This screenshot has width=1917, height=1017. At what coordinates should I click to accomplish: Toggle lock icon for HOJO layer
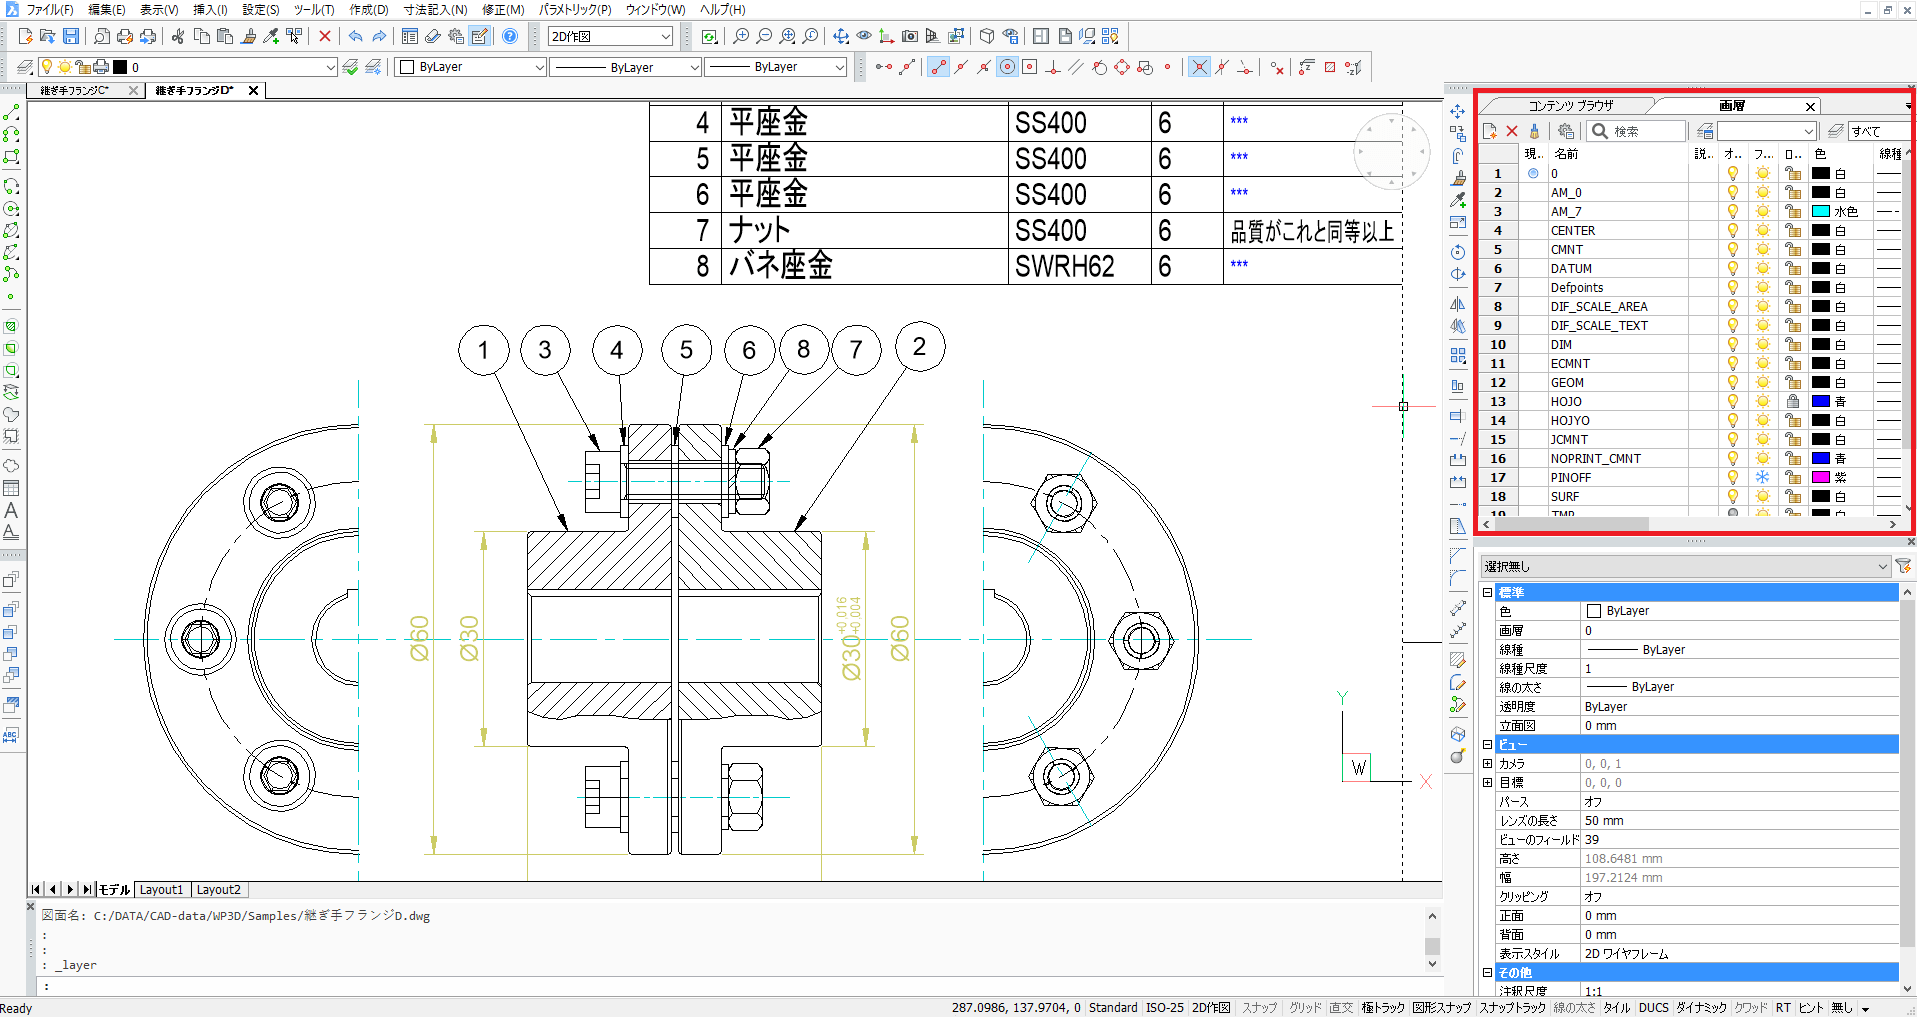pos(1793,401)
